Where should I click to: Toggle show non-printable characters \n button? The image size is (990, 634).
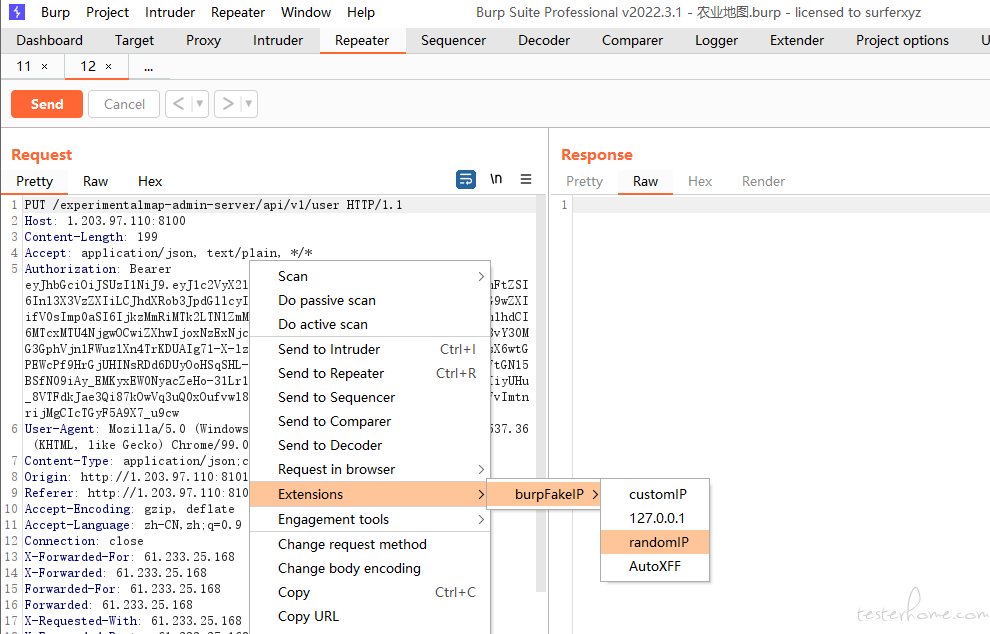(x=496, y=179)
